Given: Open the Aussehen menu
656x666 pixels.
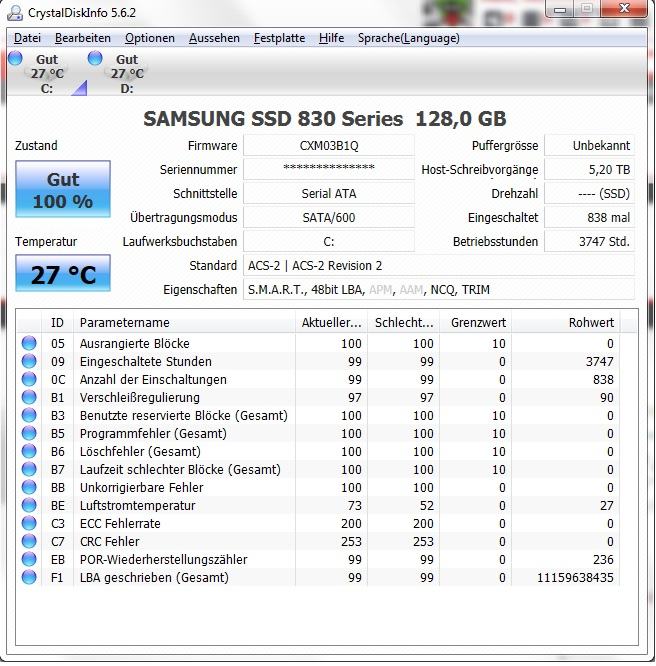Looking at the screenshot, I should tap(214, 38).
